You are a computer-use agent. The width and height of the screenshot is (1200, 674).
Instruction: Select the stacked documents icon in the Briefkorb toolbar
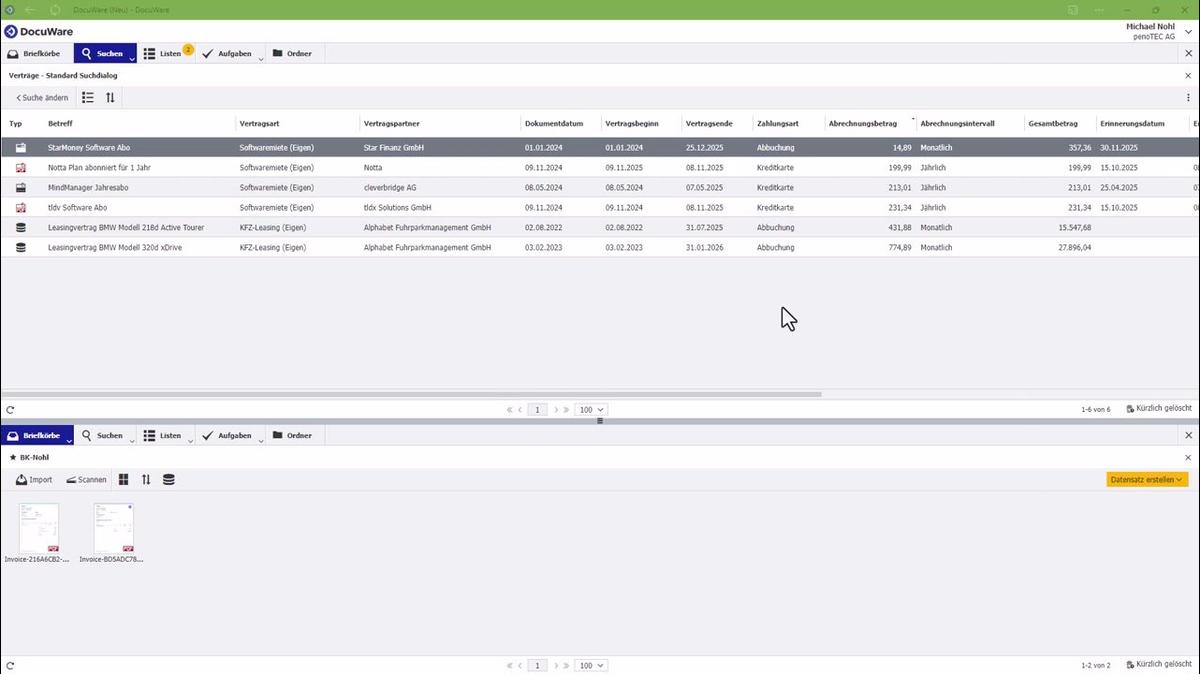(x=168, y=479)
